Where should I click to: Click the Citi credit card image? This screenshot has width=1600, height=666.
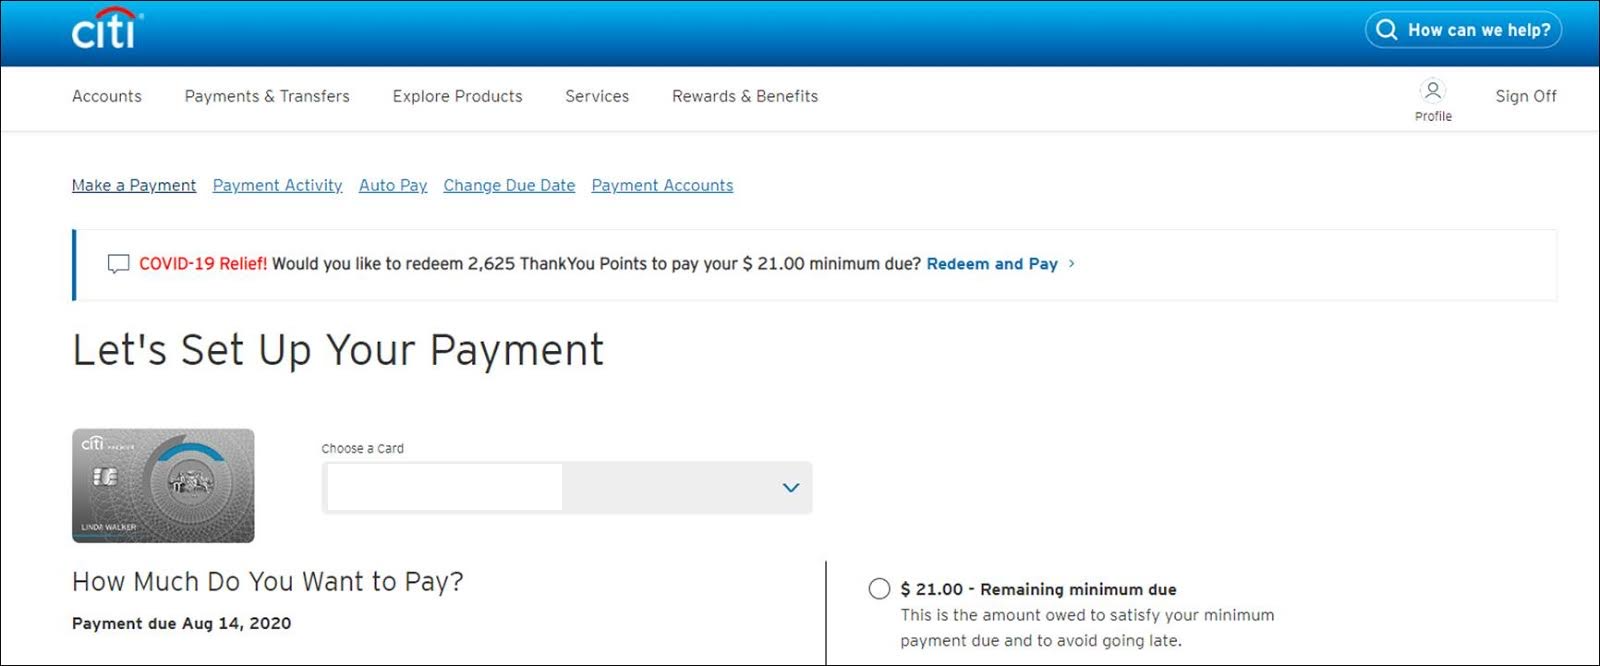[x=163, y=486]
